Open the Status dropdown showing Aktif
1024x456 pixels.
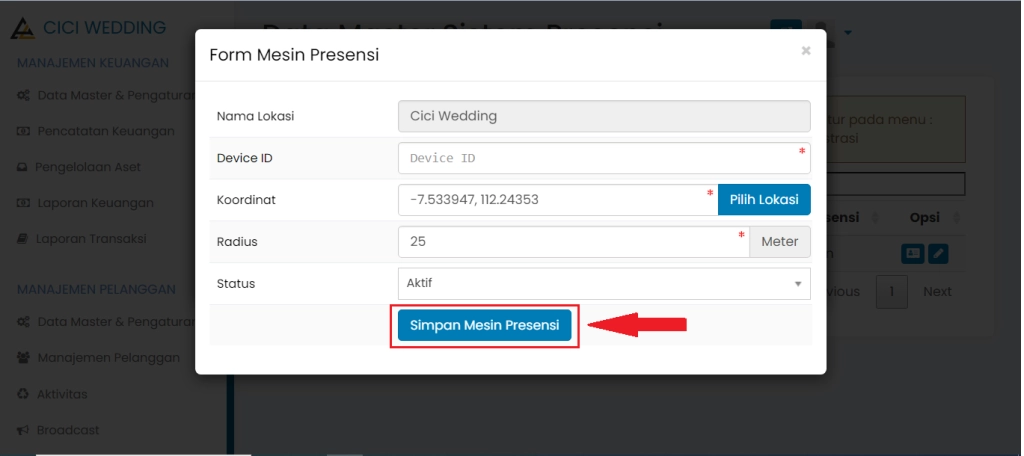click(604, 284)
